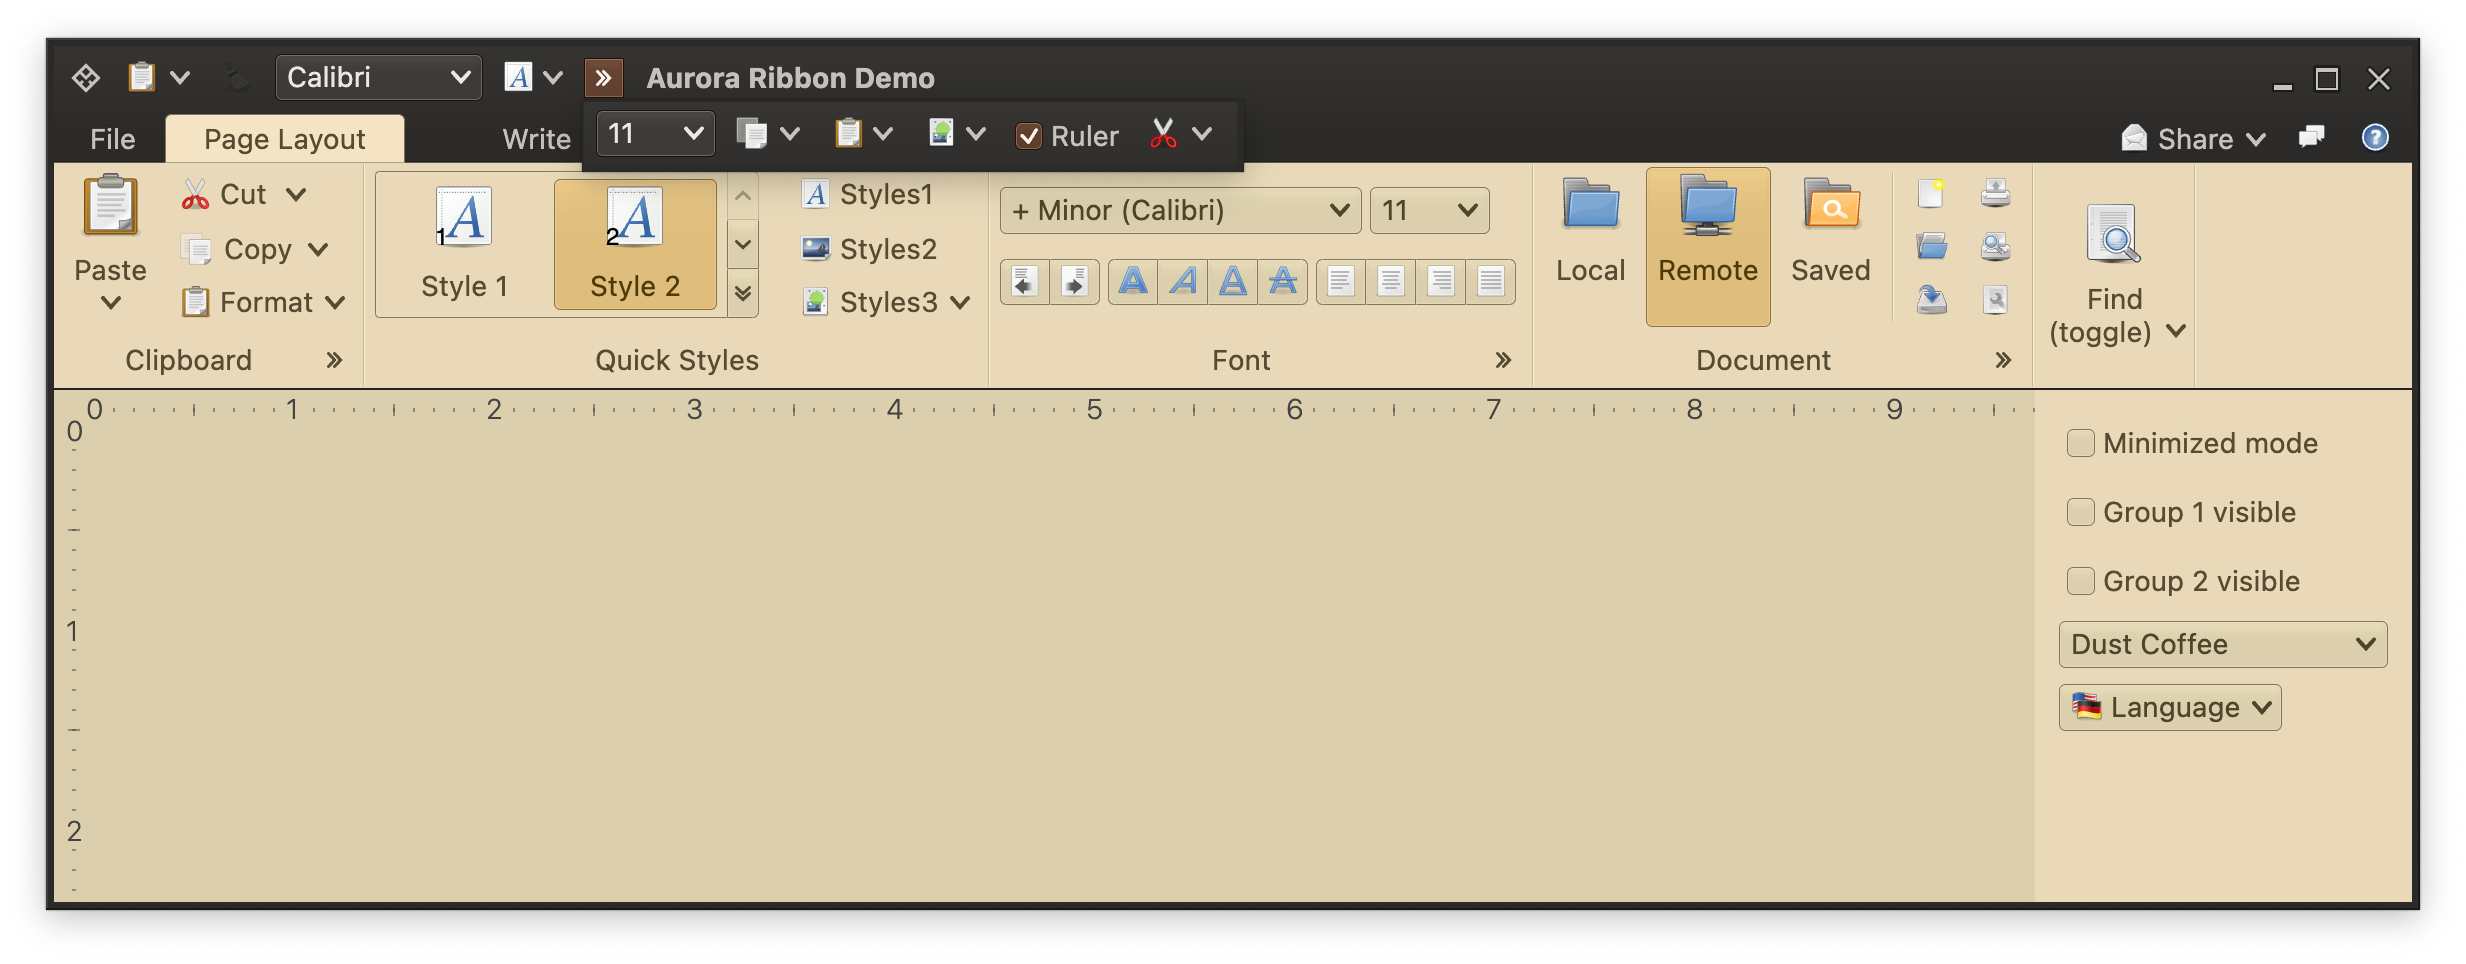Open the Share menu
The height and width of the screenshot is (964, 2466).
point(2194,138)
